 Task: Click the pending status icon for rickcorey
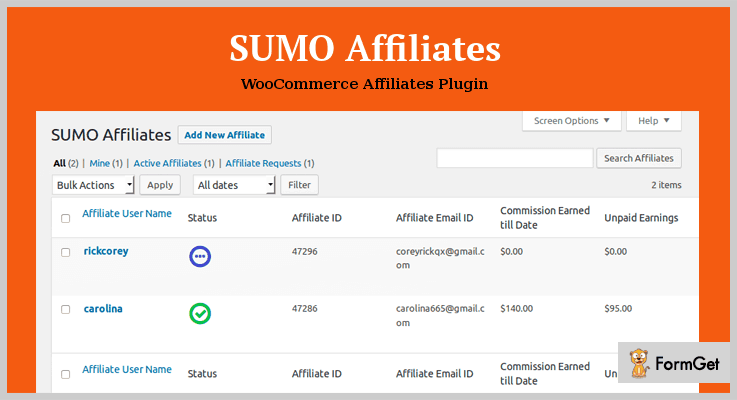pyautogui.click(x=200, y=257)
